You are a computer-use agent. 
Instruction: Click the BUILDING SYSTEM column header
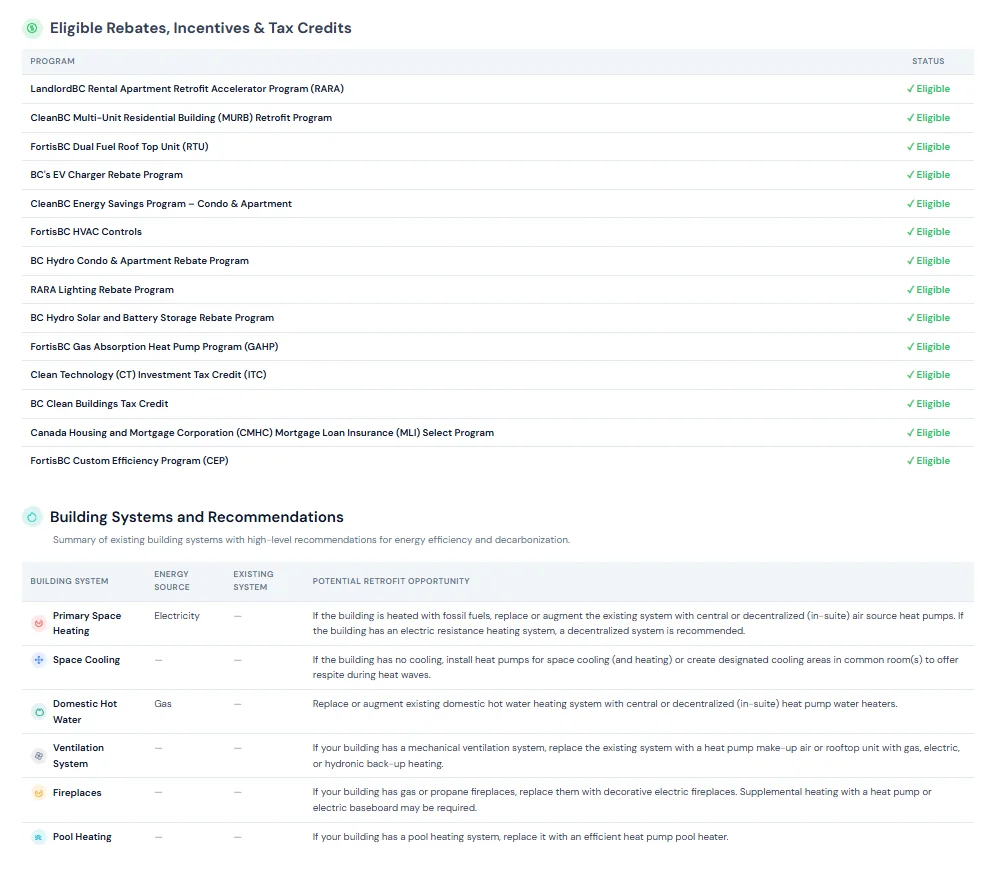69,581
